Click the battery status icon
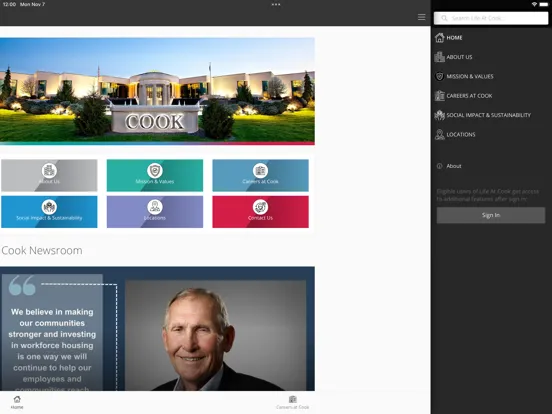 tap(544, 4)
